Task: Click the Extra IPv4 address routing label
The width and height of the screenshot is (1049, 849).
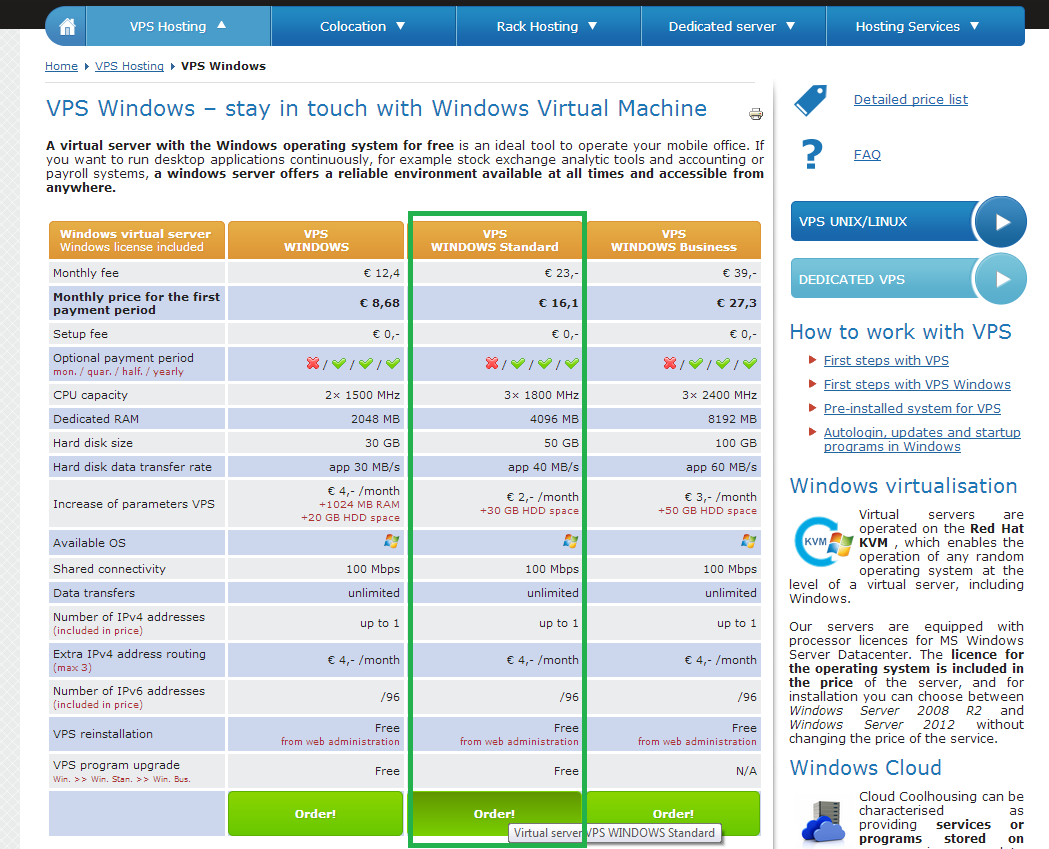Action: (129, 654)
